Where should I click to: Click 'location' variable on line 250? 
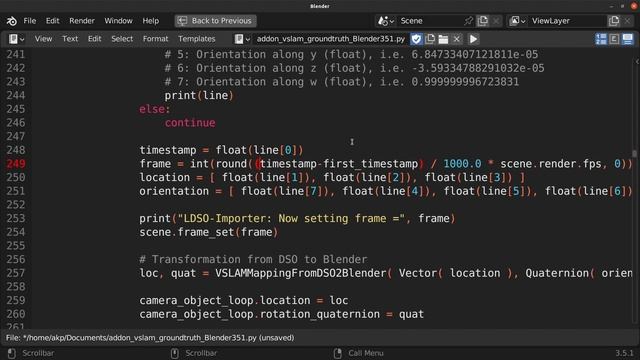(165, 178)
